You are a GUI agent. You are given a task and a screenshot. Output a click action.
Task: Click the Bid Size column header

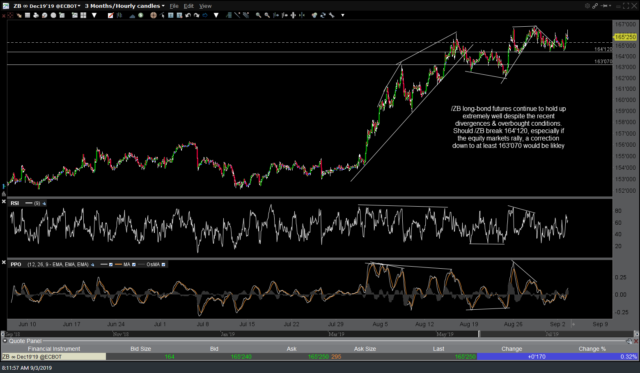click(140, 349)
